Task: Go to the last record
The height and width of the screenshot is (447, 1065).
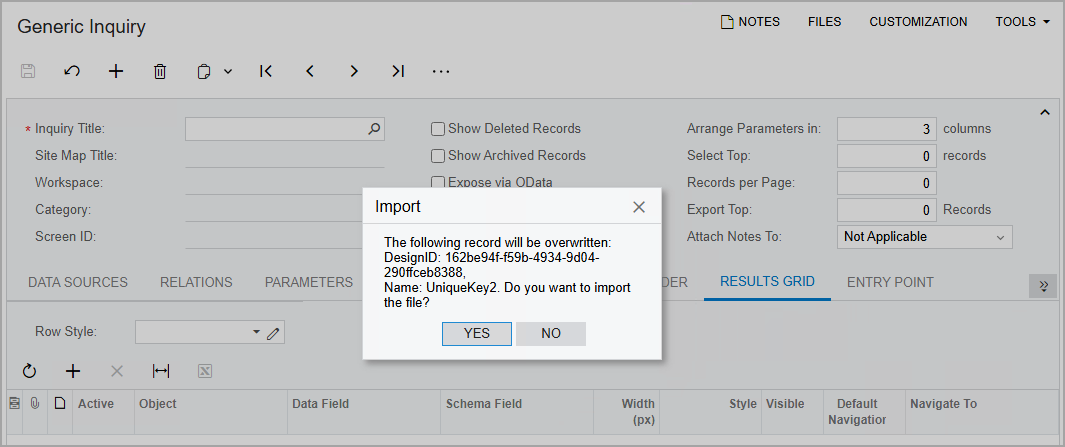Action: click(x=398, y=71)
